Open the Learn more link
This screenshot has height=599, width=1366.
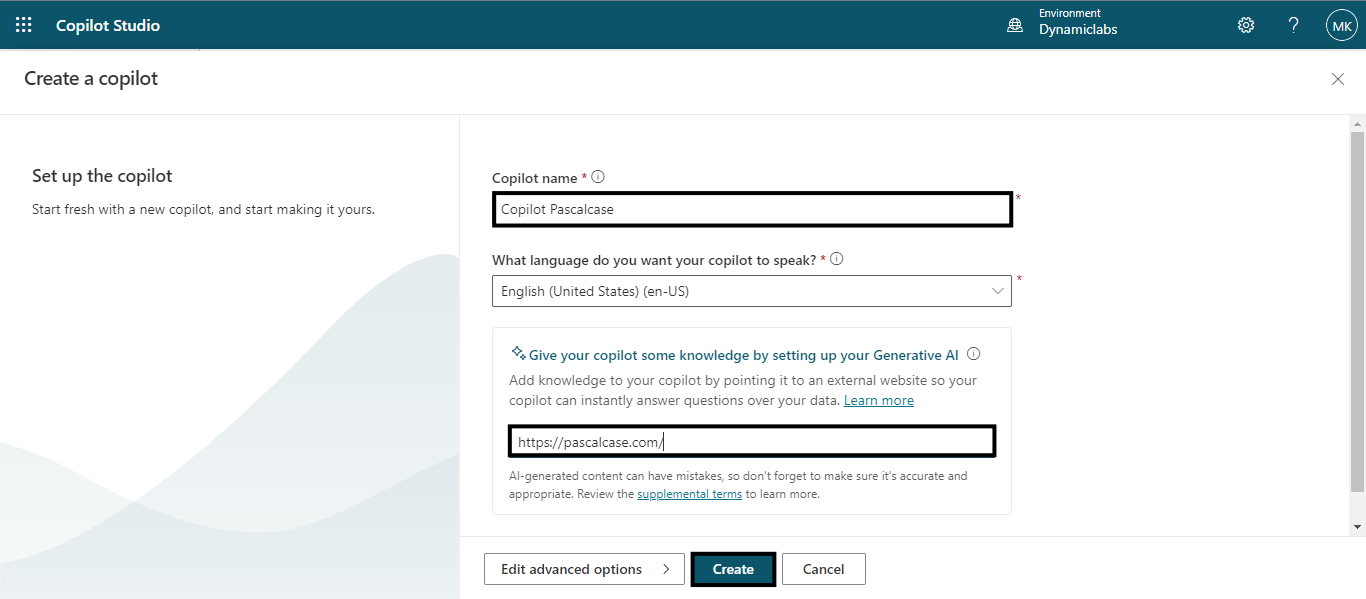[x=878, y=400]
